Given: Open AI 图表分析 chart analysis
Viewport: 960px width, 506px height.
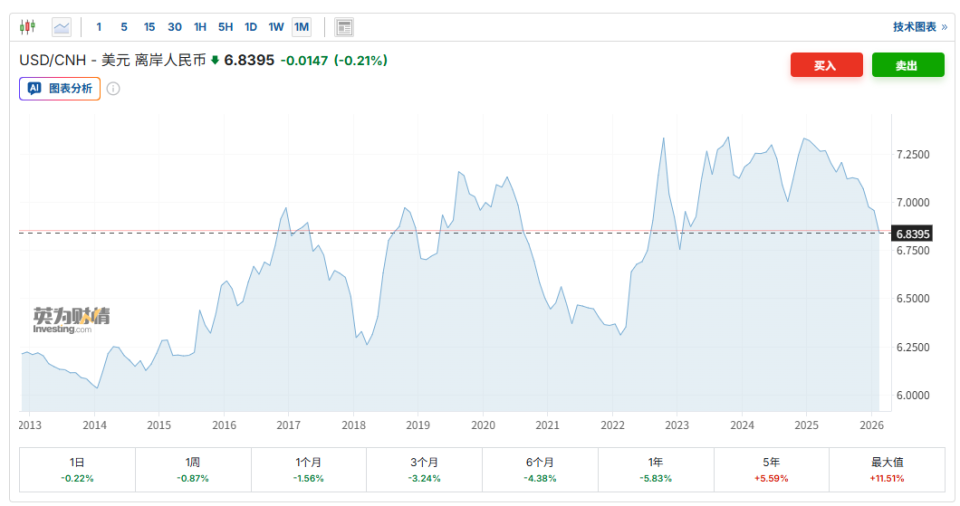Looking at the screenshot, I should click(x=60, y=88).
